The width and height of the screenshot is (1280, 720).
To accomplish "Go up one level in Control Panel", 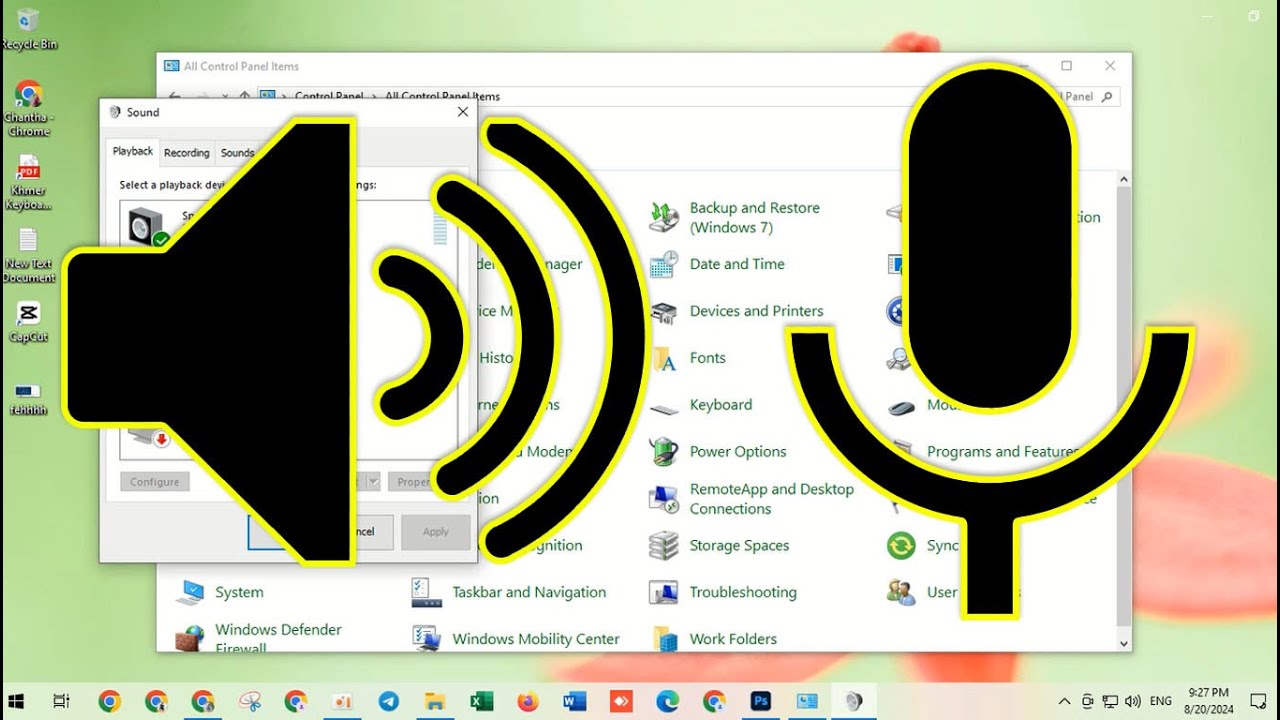I will [x=243, y=97].
